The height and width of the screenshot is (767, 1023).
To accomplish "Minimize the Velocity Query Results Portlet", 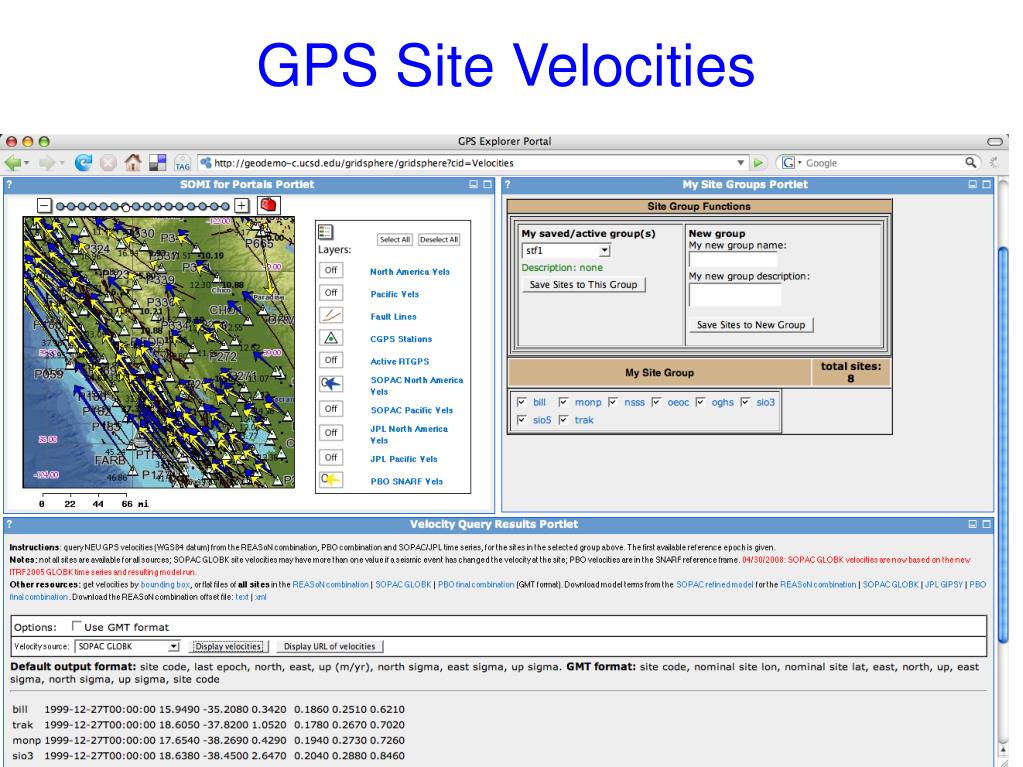I will coord(973,524).
